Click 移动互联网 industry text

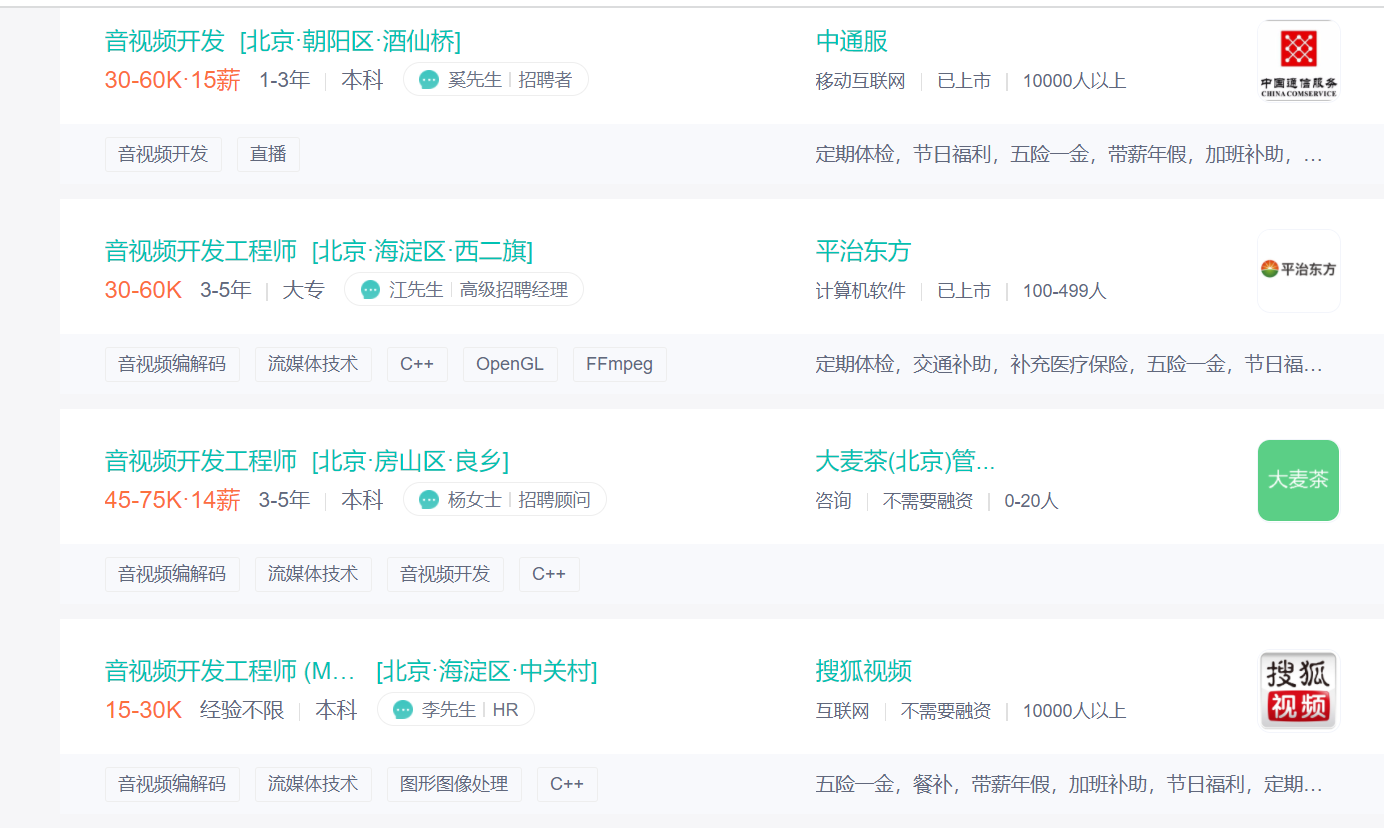[860, 81]
